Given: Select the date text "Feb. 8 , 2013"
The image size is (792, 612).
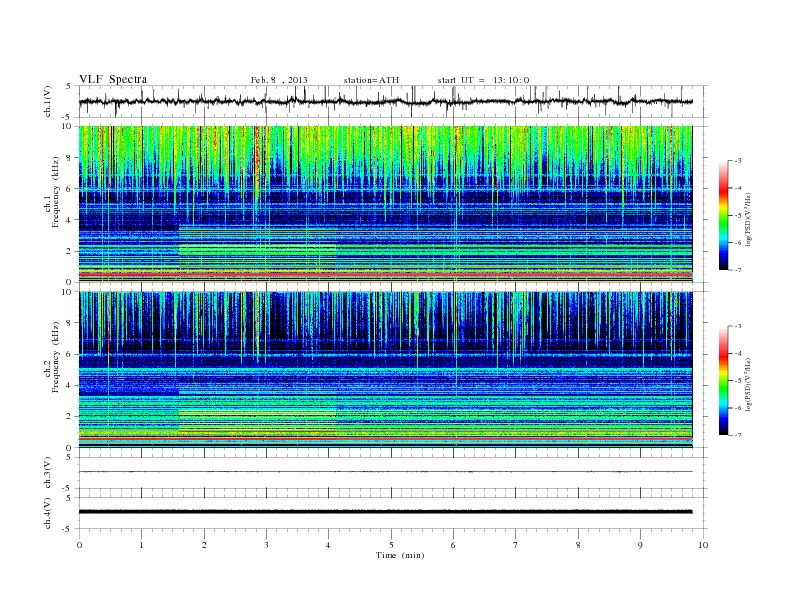Looking at the screenshot, I should coord(279,80).
